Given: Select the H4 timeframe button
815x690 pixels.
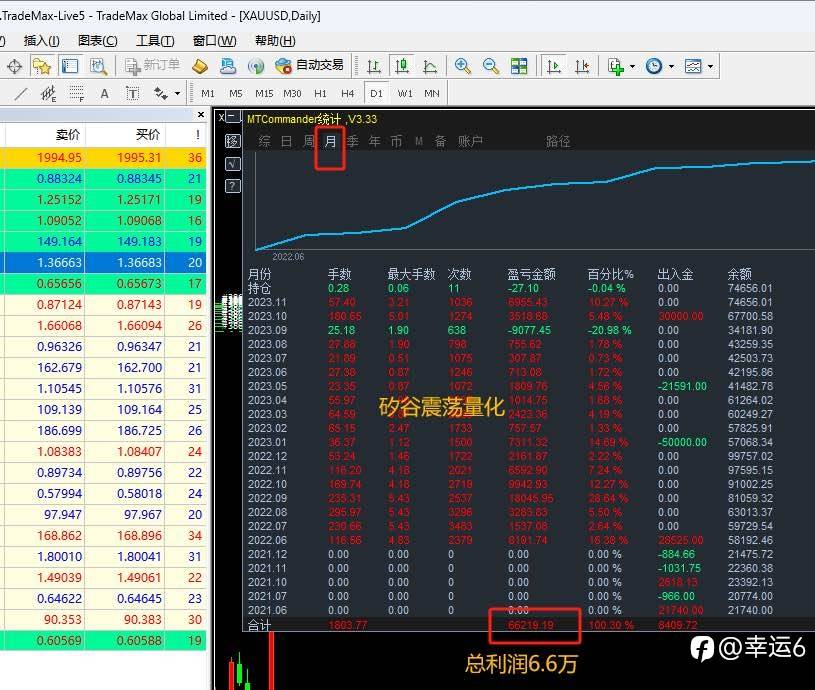Looking at the screenshot, I should click(348, 94).
